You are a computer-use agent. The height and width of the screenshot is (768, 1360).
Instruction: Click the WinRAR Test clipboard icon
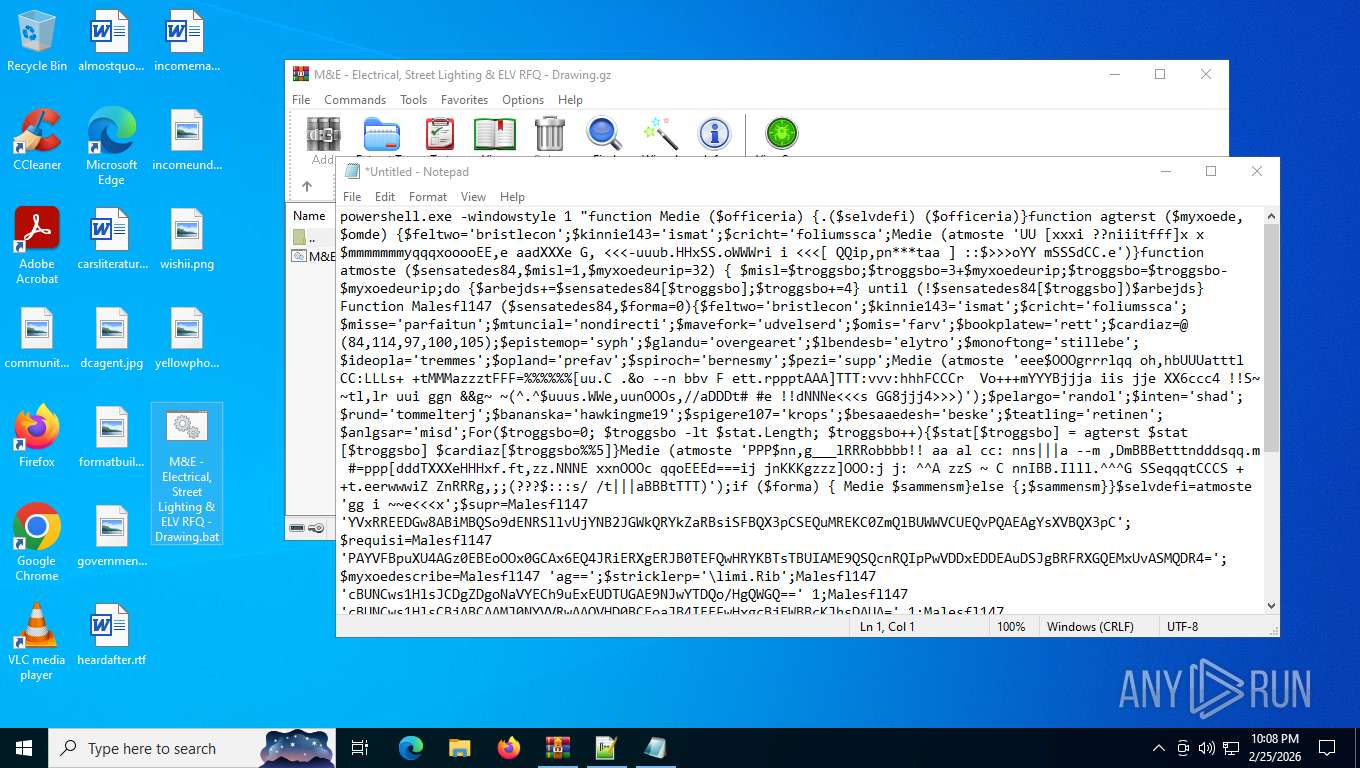coord(439,136)
